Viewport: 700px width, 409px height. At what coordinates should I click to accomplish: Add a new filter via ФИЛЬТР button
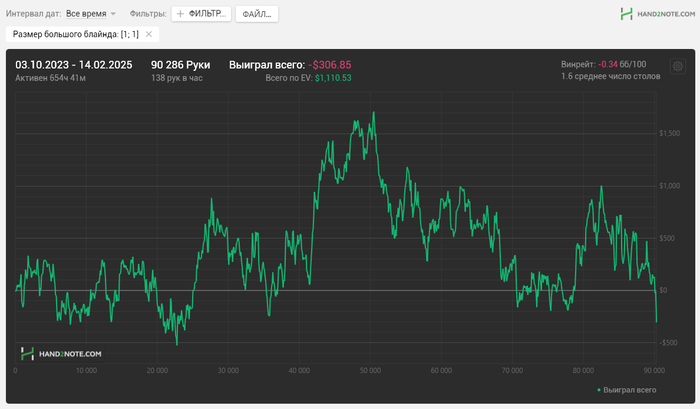[x=201, y=14]
